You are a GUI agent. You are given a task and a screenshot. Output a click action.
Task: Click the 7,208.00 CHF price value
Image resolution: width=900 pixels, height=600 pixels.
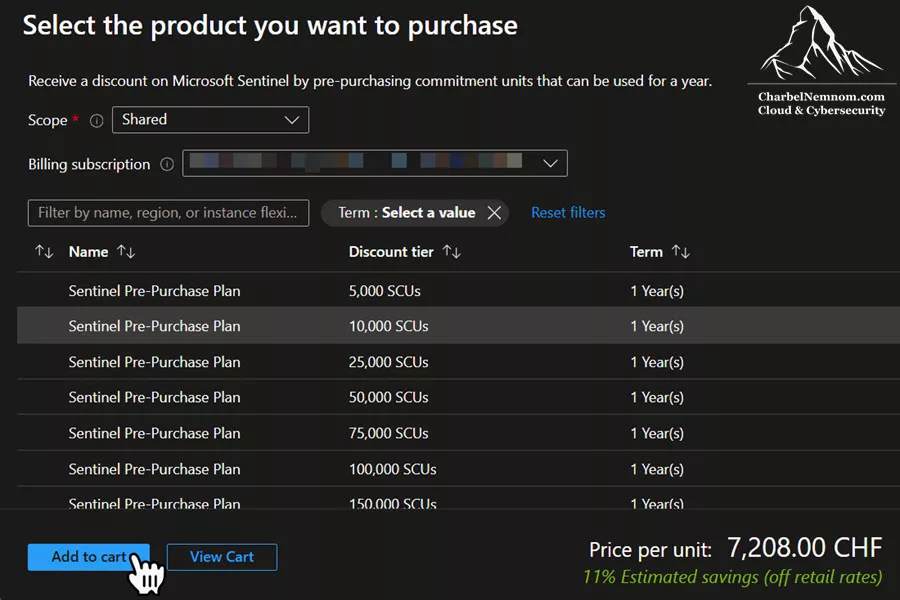pos(805,548)
